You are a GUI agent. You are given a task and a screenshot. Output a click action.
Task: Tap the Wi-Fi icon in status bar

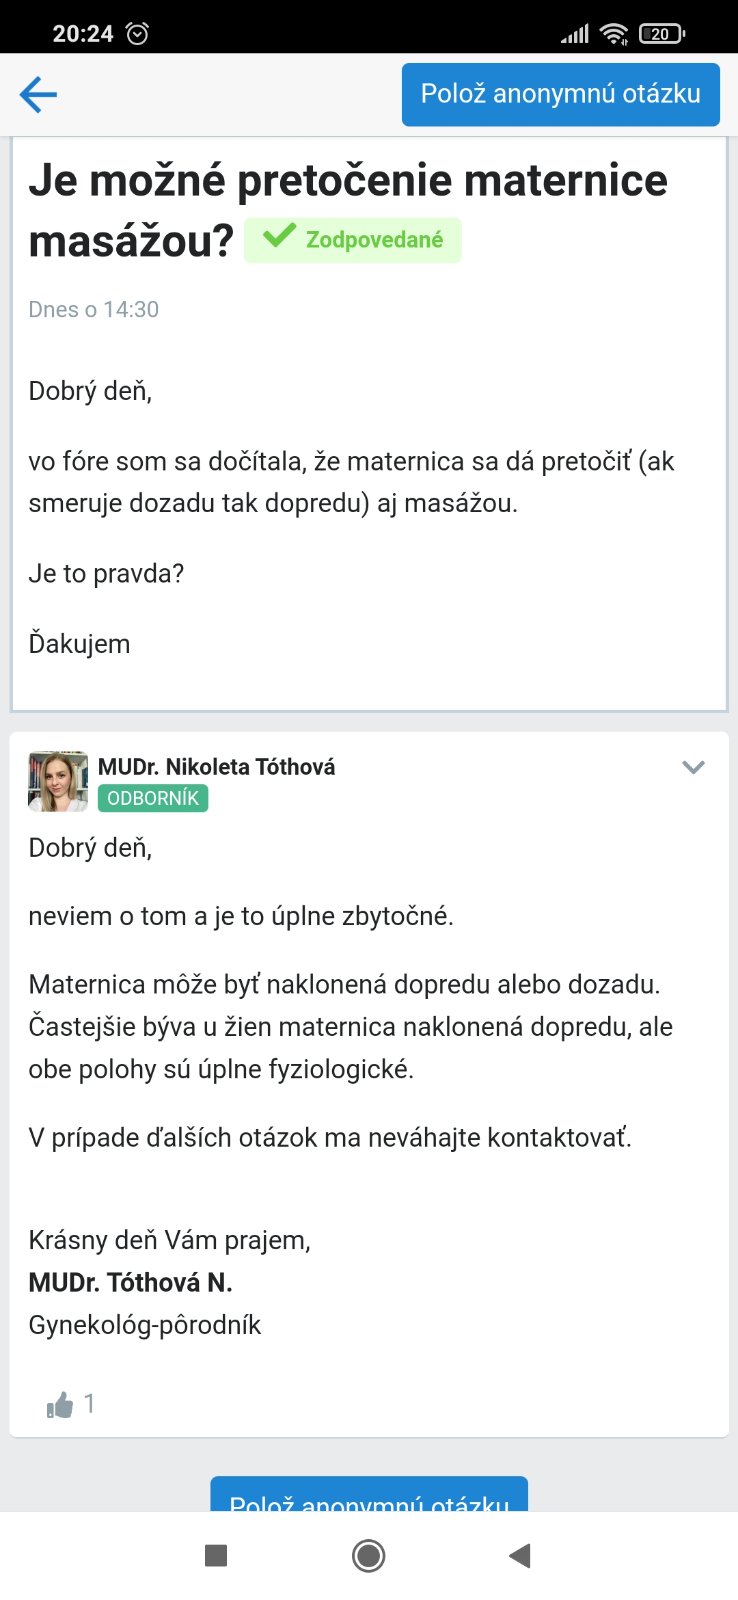coord(613,34)
